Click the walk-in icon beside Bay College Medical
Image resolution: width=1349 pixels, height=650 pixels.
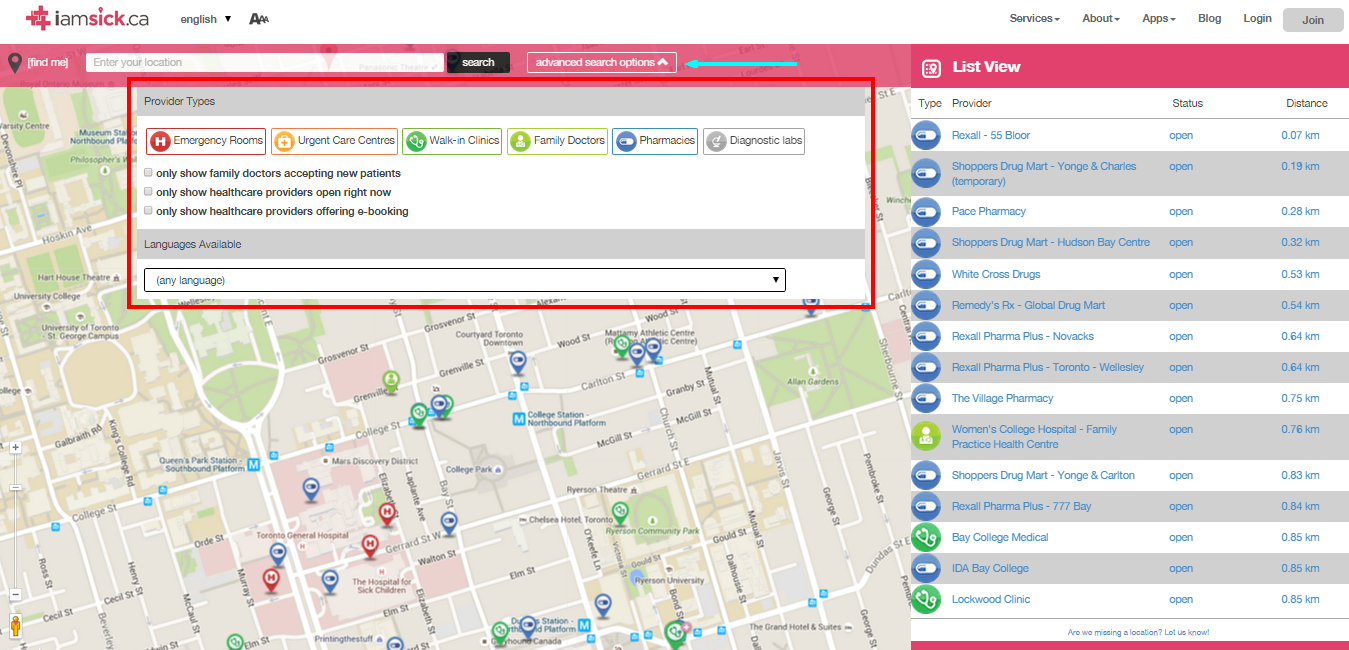926,537
